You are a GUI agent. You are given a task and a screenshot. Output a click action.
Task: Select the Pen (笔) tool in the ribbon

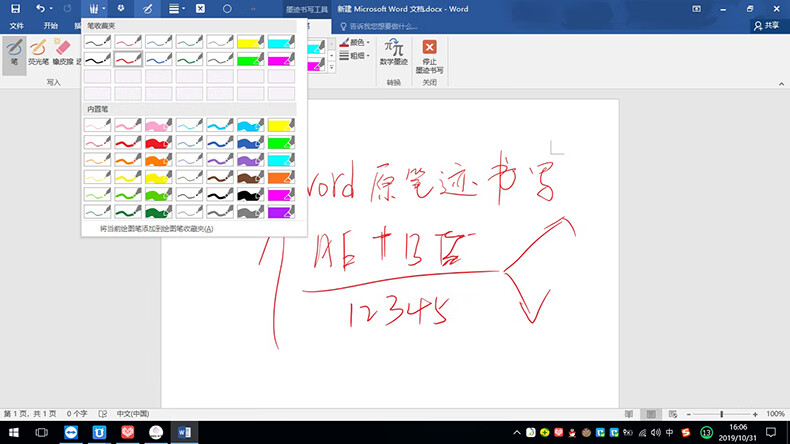click(x=14, y=53)
